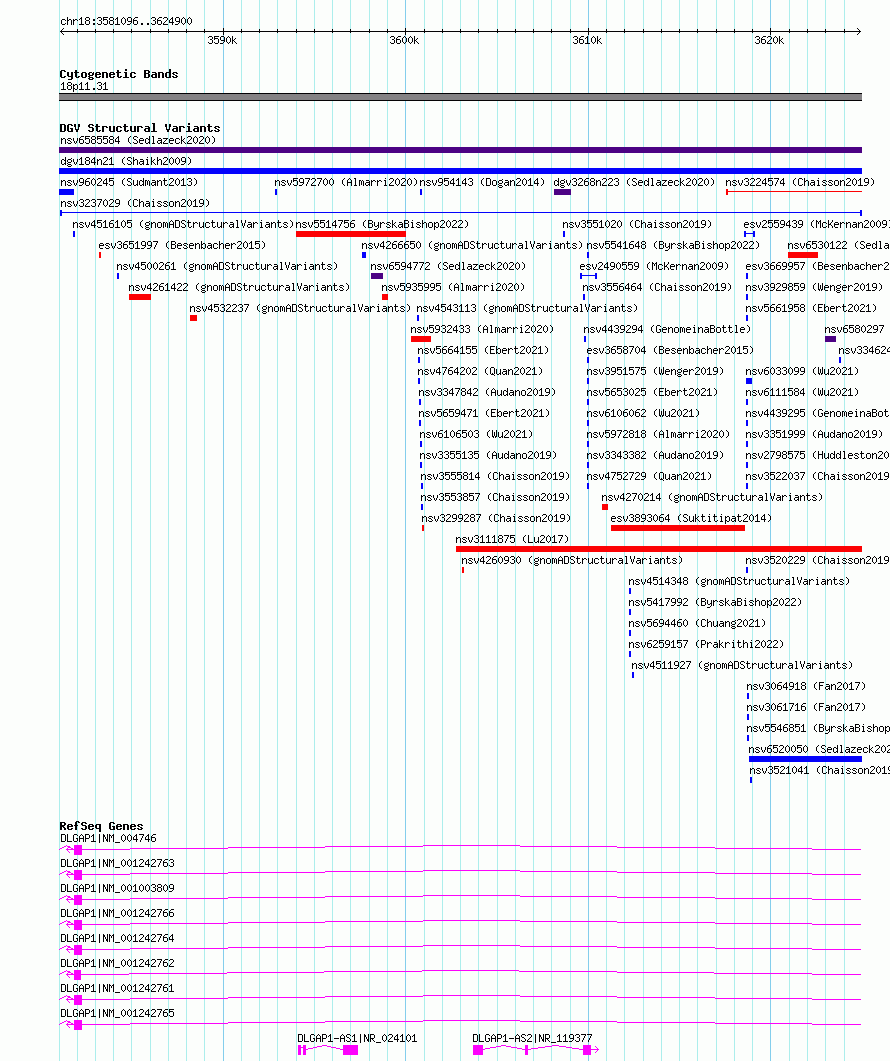Click nsv3555814 (Chaisson2019) label
890x1061 pixels.
coord(495,476)
